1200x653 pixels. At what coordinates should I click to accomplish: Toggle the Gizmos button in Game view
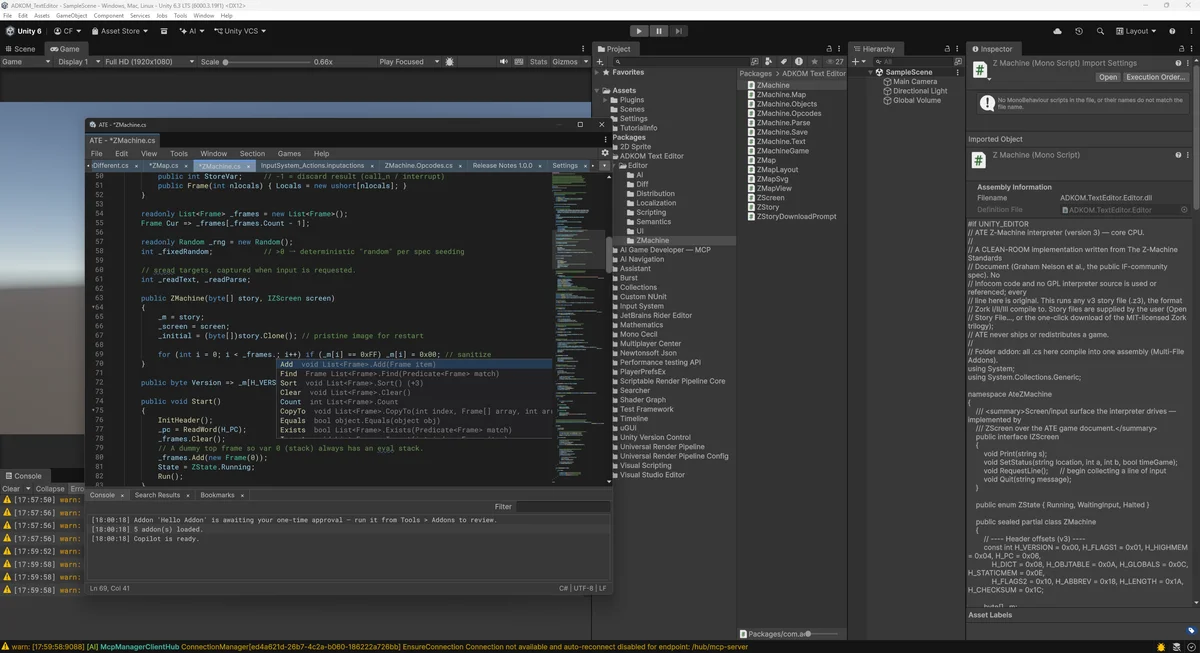point(564,62)
